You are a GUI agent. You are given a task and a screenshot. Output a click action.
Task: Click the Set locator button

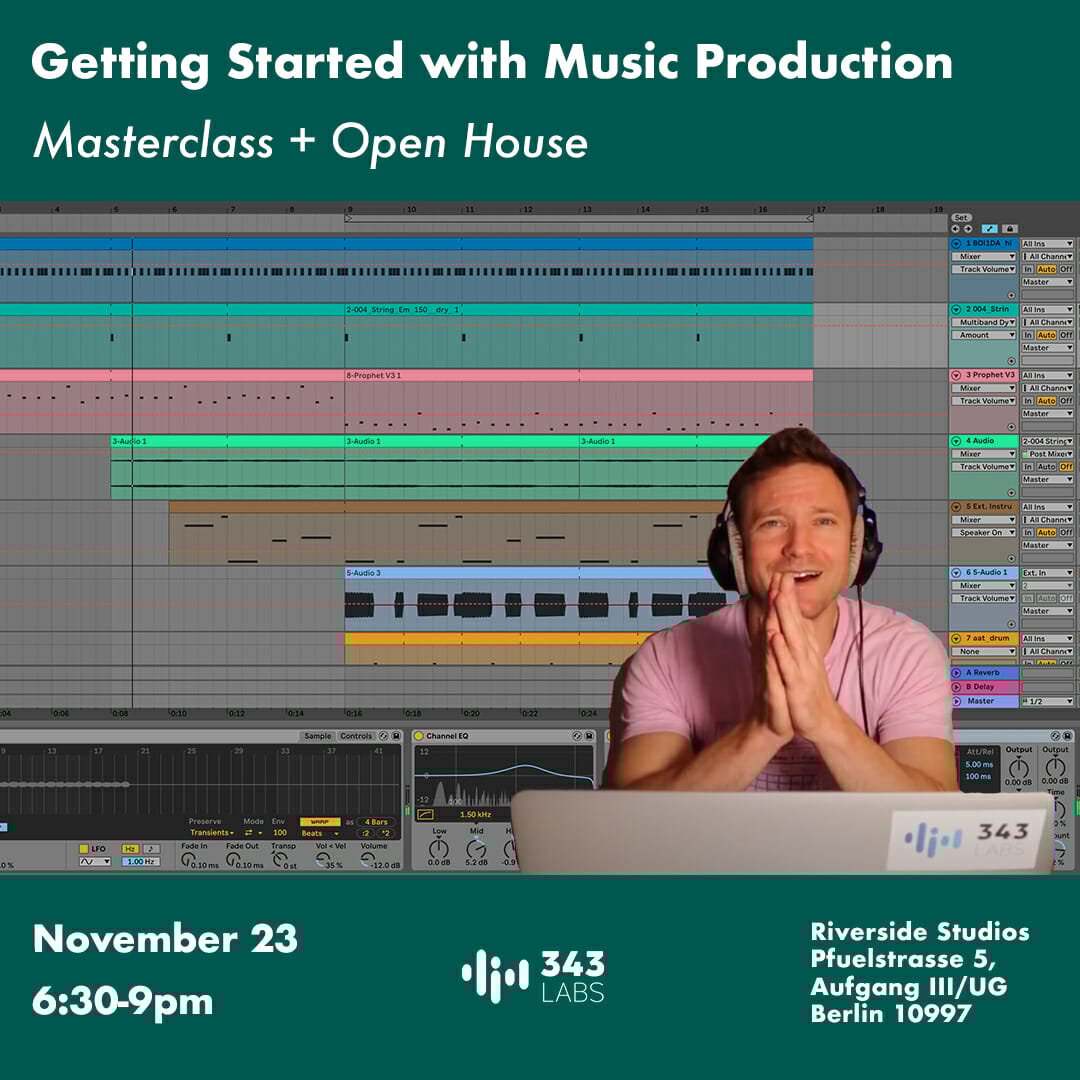(x=962, y=218)
